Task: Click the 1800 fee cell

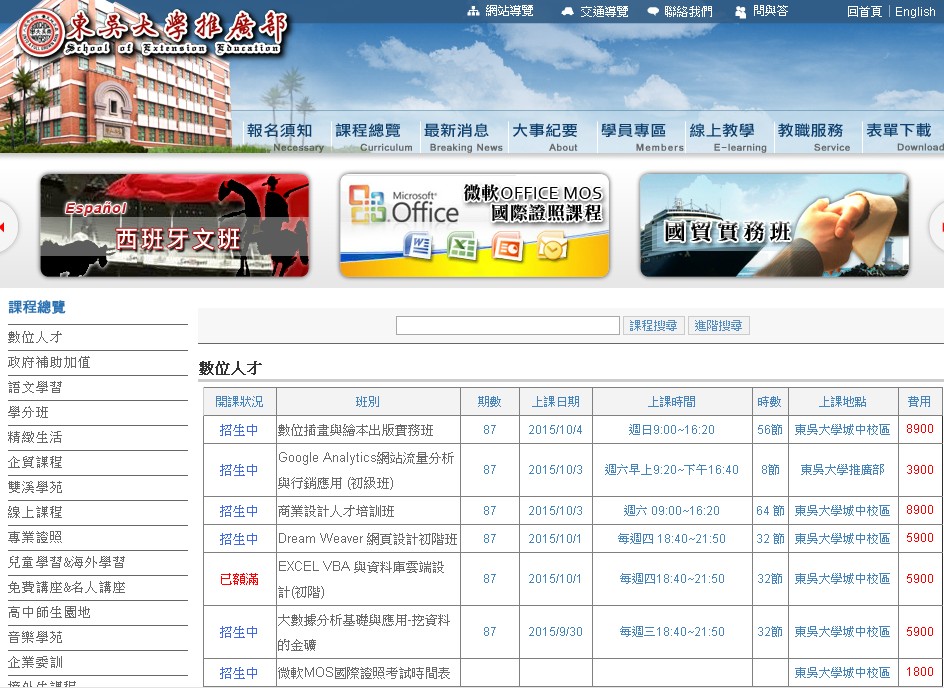Action: pyautogui.click(x=920, y=672)
